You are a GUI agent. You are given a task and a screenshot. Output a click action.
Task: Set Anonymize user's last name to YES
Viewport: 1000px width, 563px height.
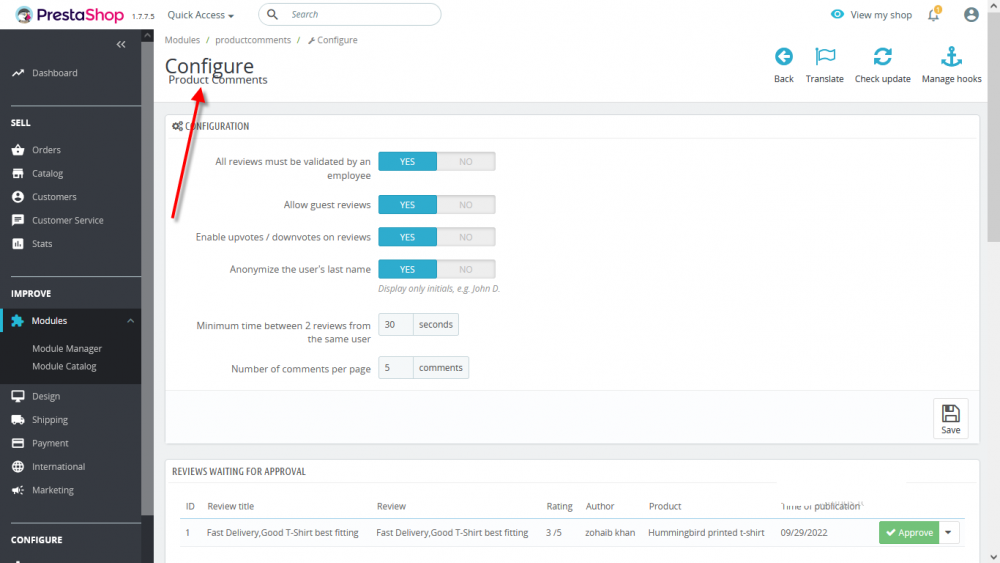(408, 269)
